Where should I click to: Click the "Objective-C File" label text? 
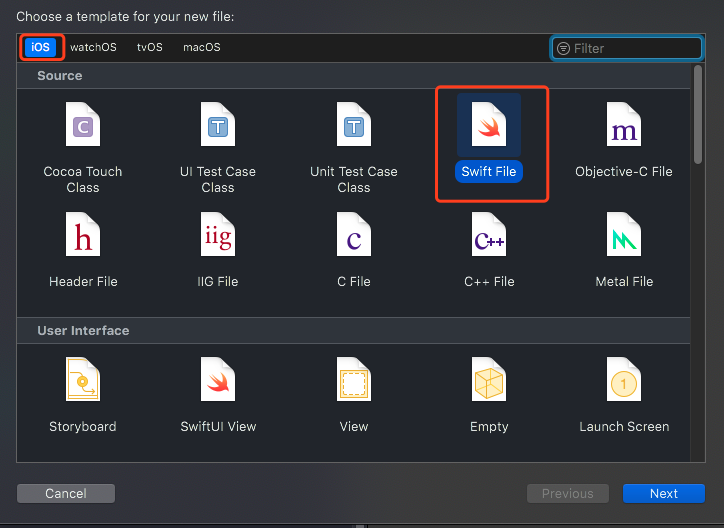click(624, 171)
